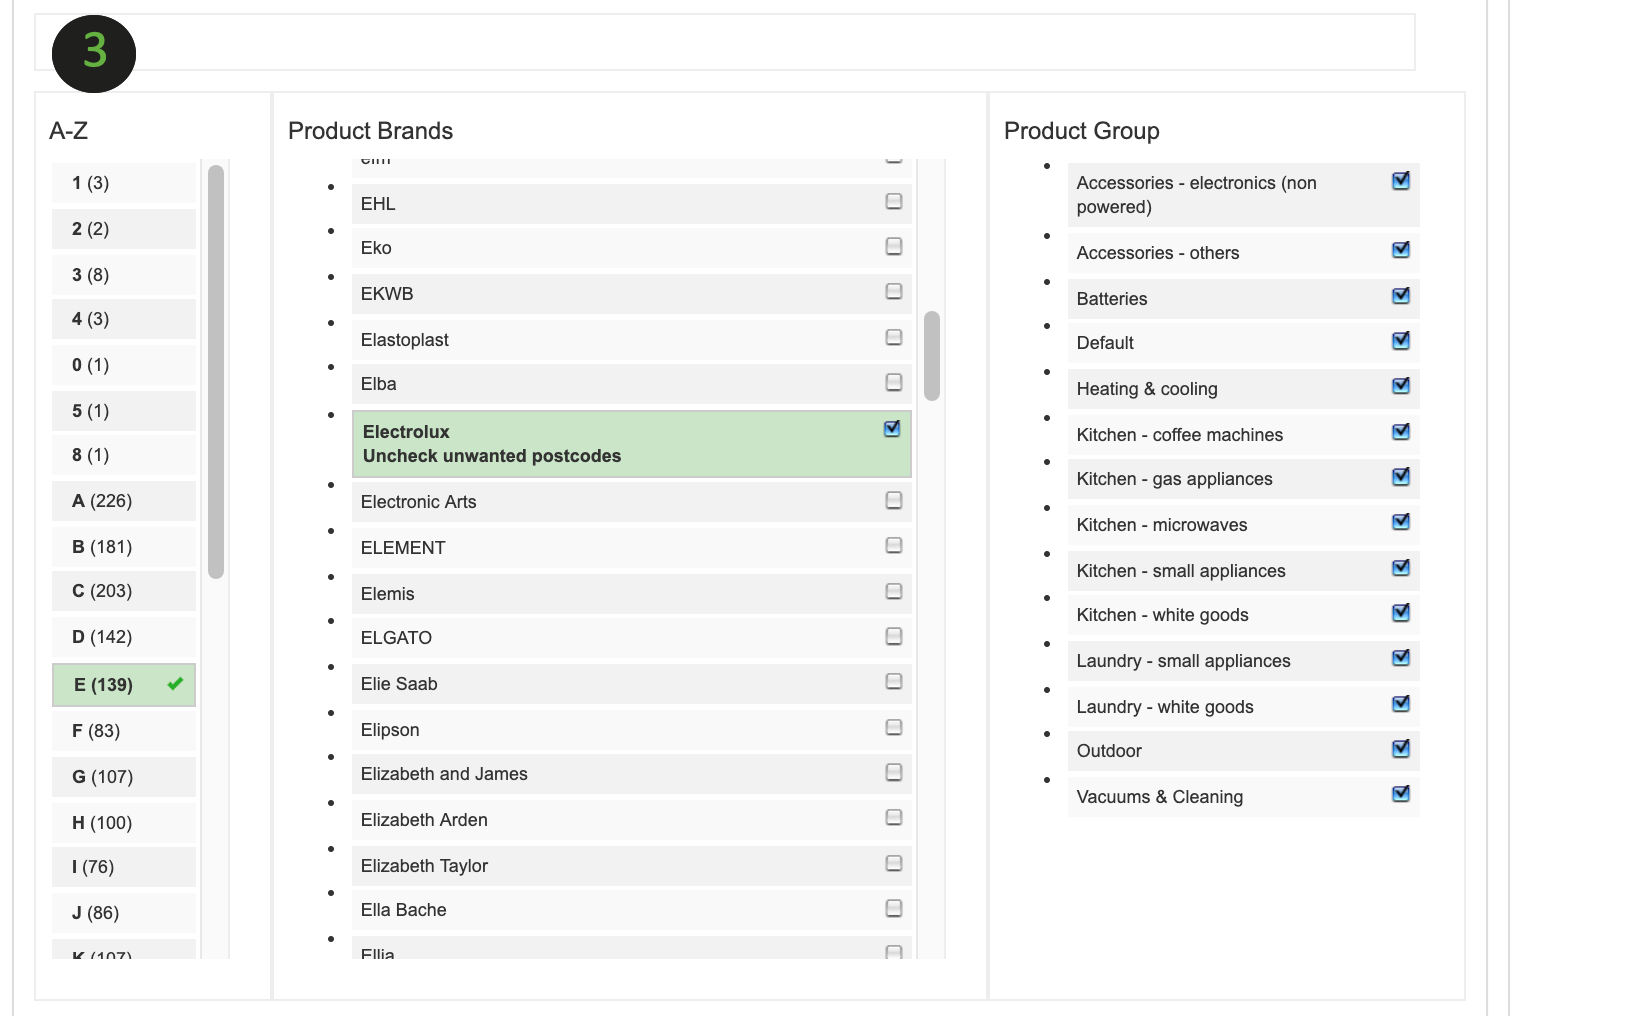Screen dimensions: 1626x1016
Task: Select letter A (226) brands
Action: click(124, 501)
